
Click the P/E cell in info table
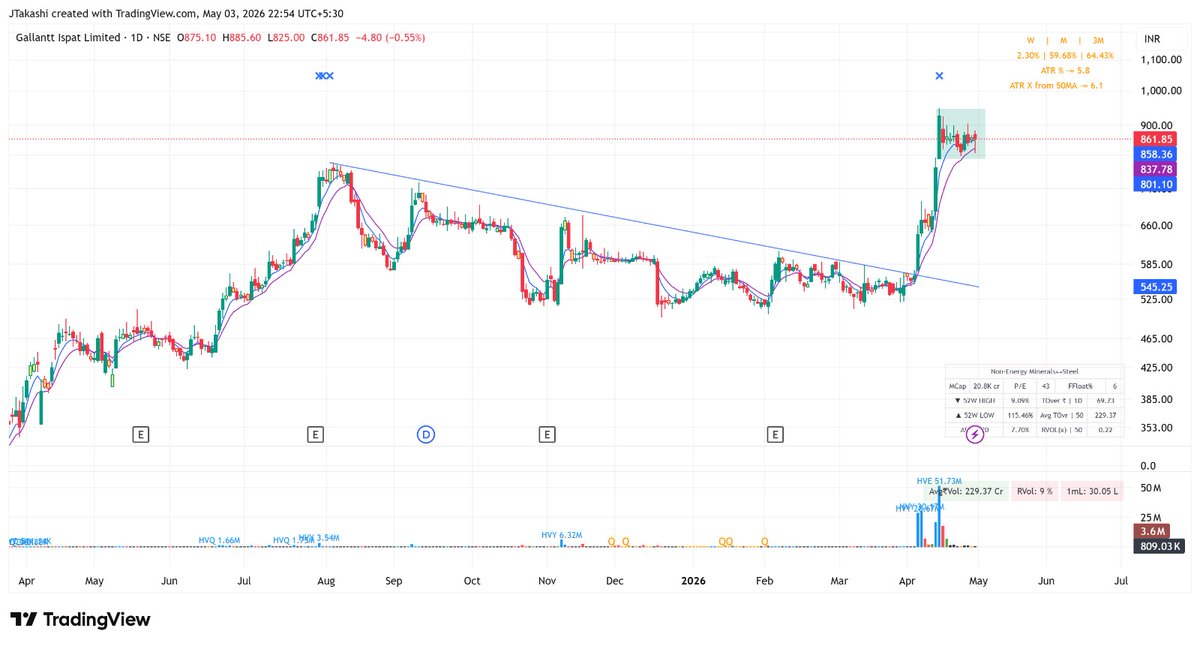point(1021,386)
